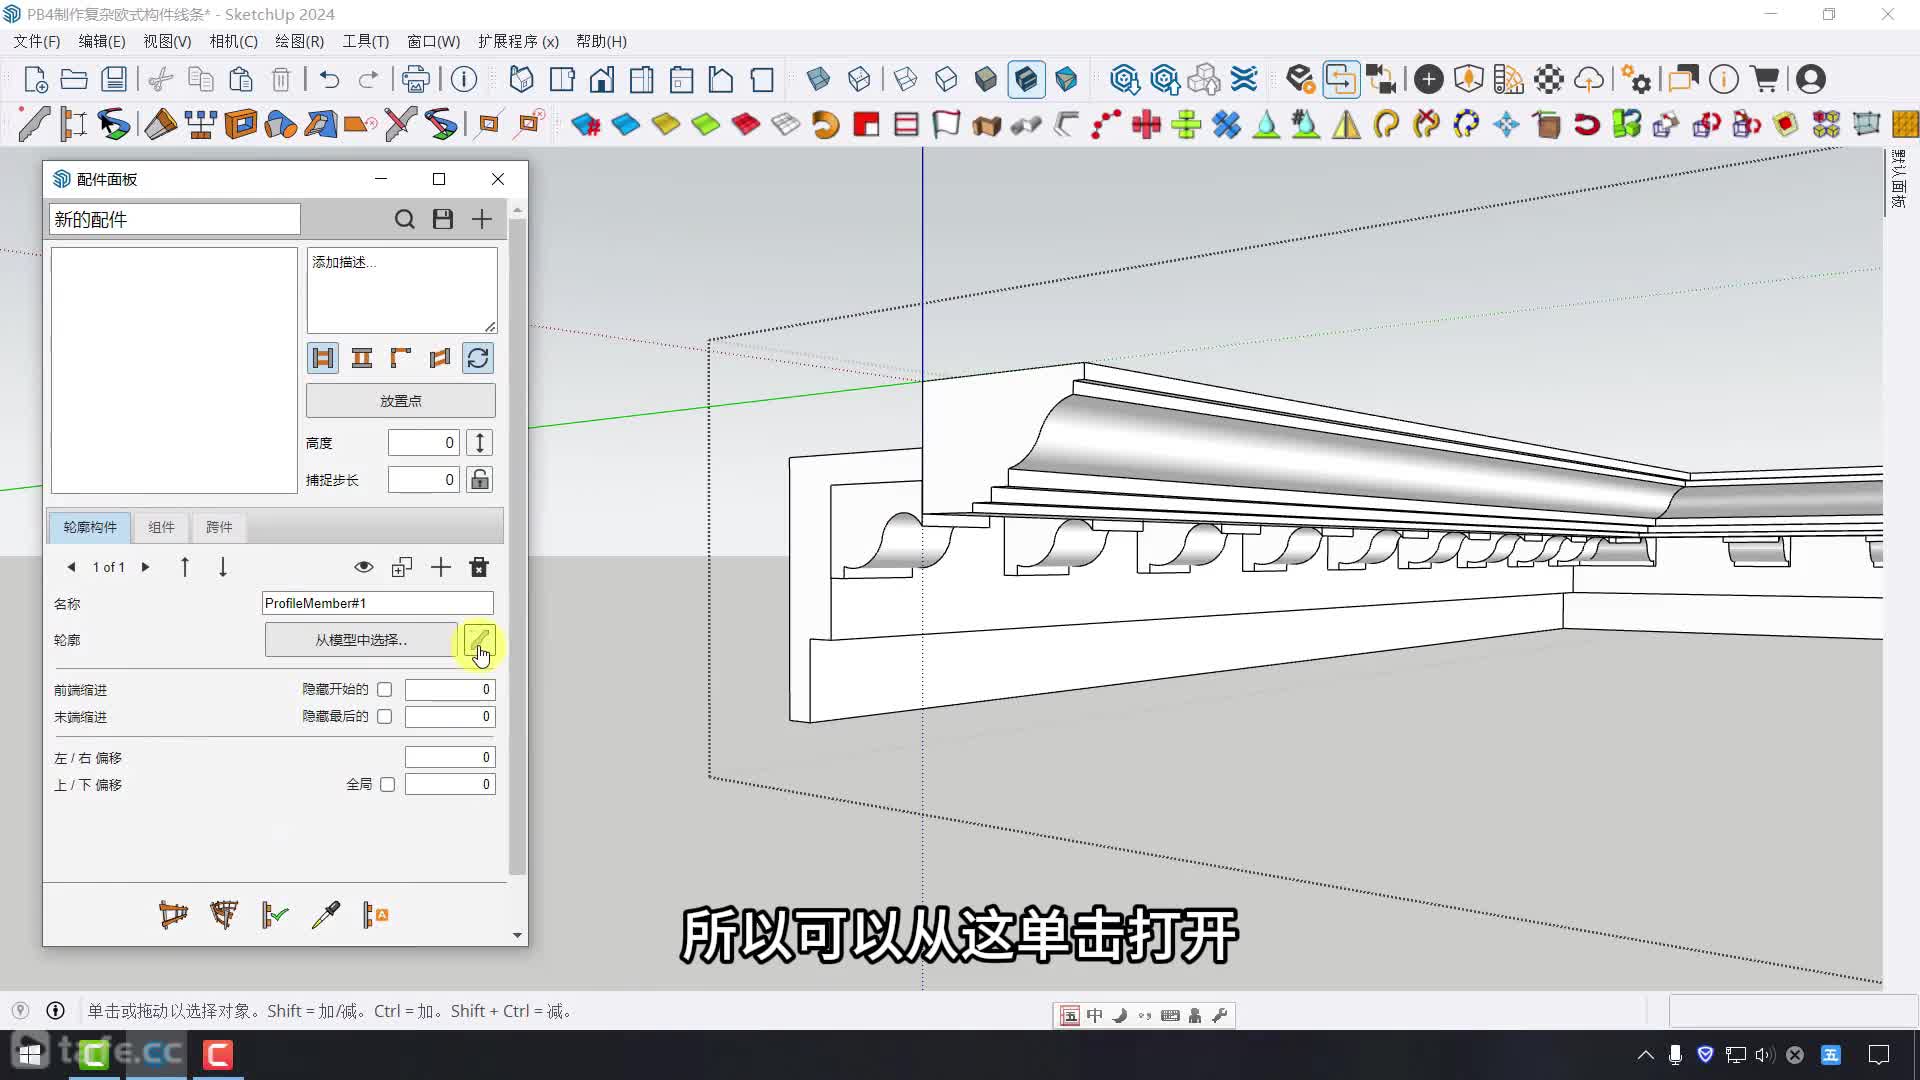Click the follow-path build tool icon

[113, 124]
